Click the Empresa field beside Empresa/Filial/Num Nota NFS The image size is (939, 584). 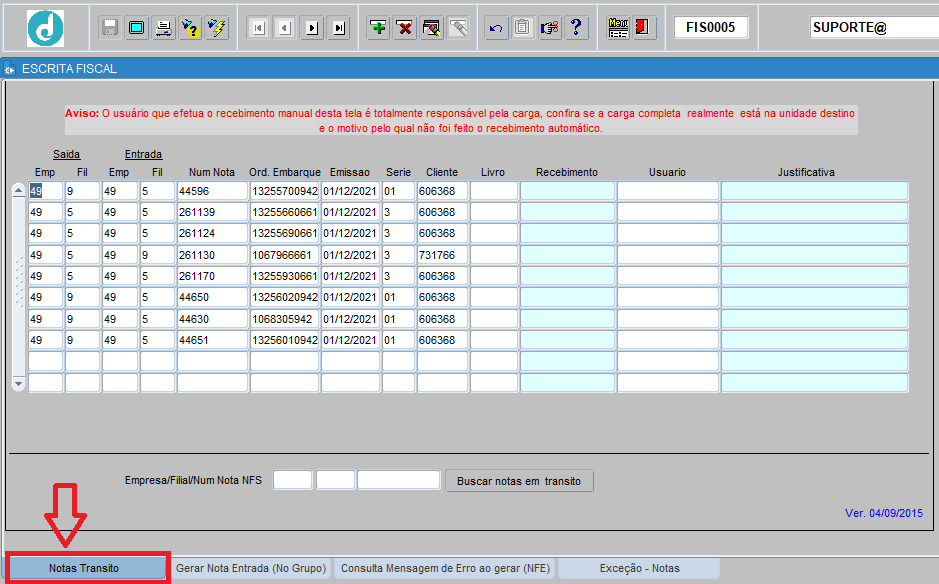(292, 480)
